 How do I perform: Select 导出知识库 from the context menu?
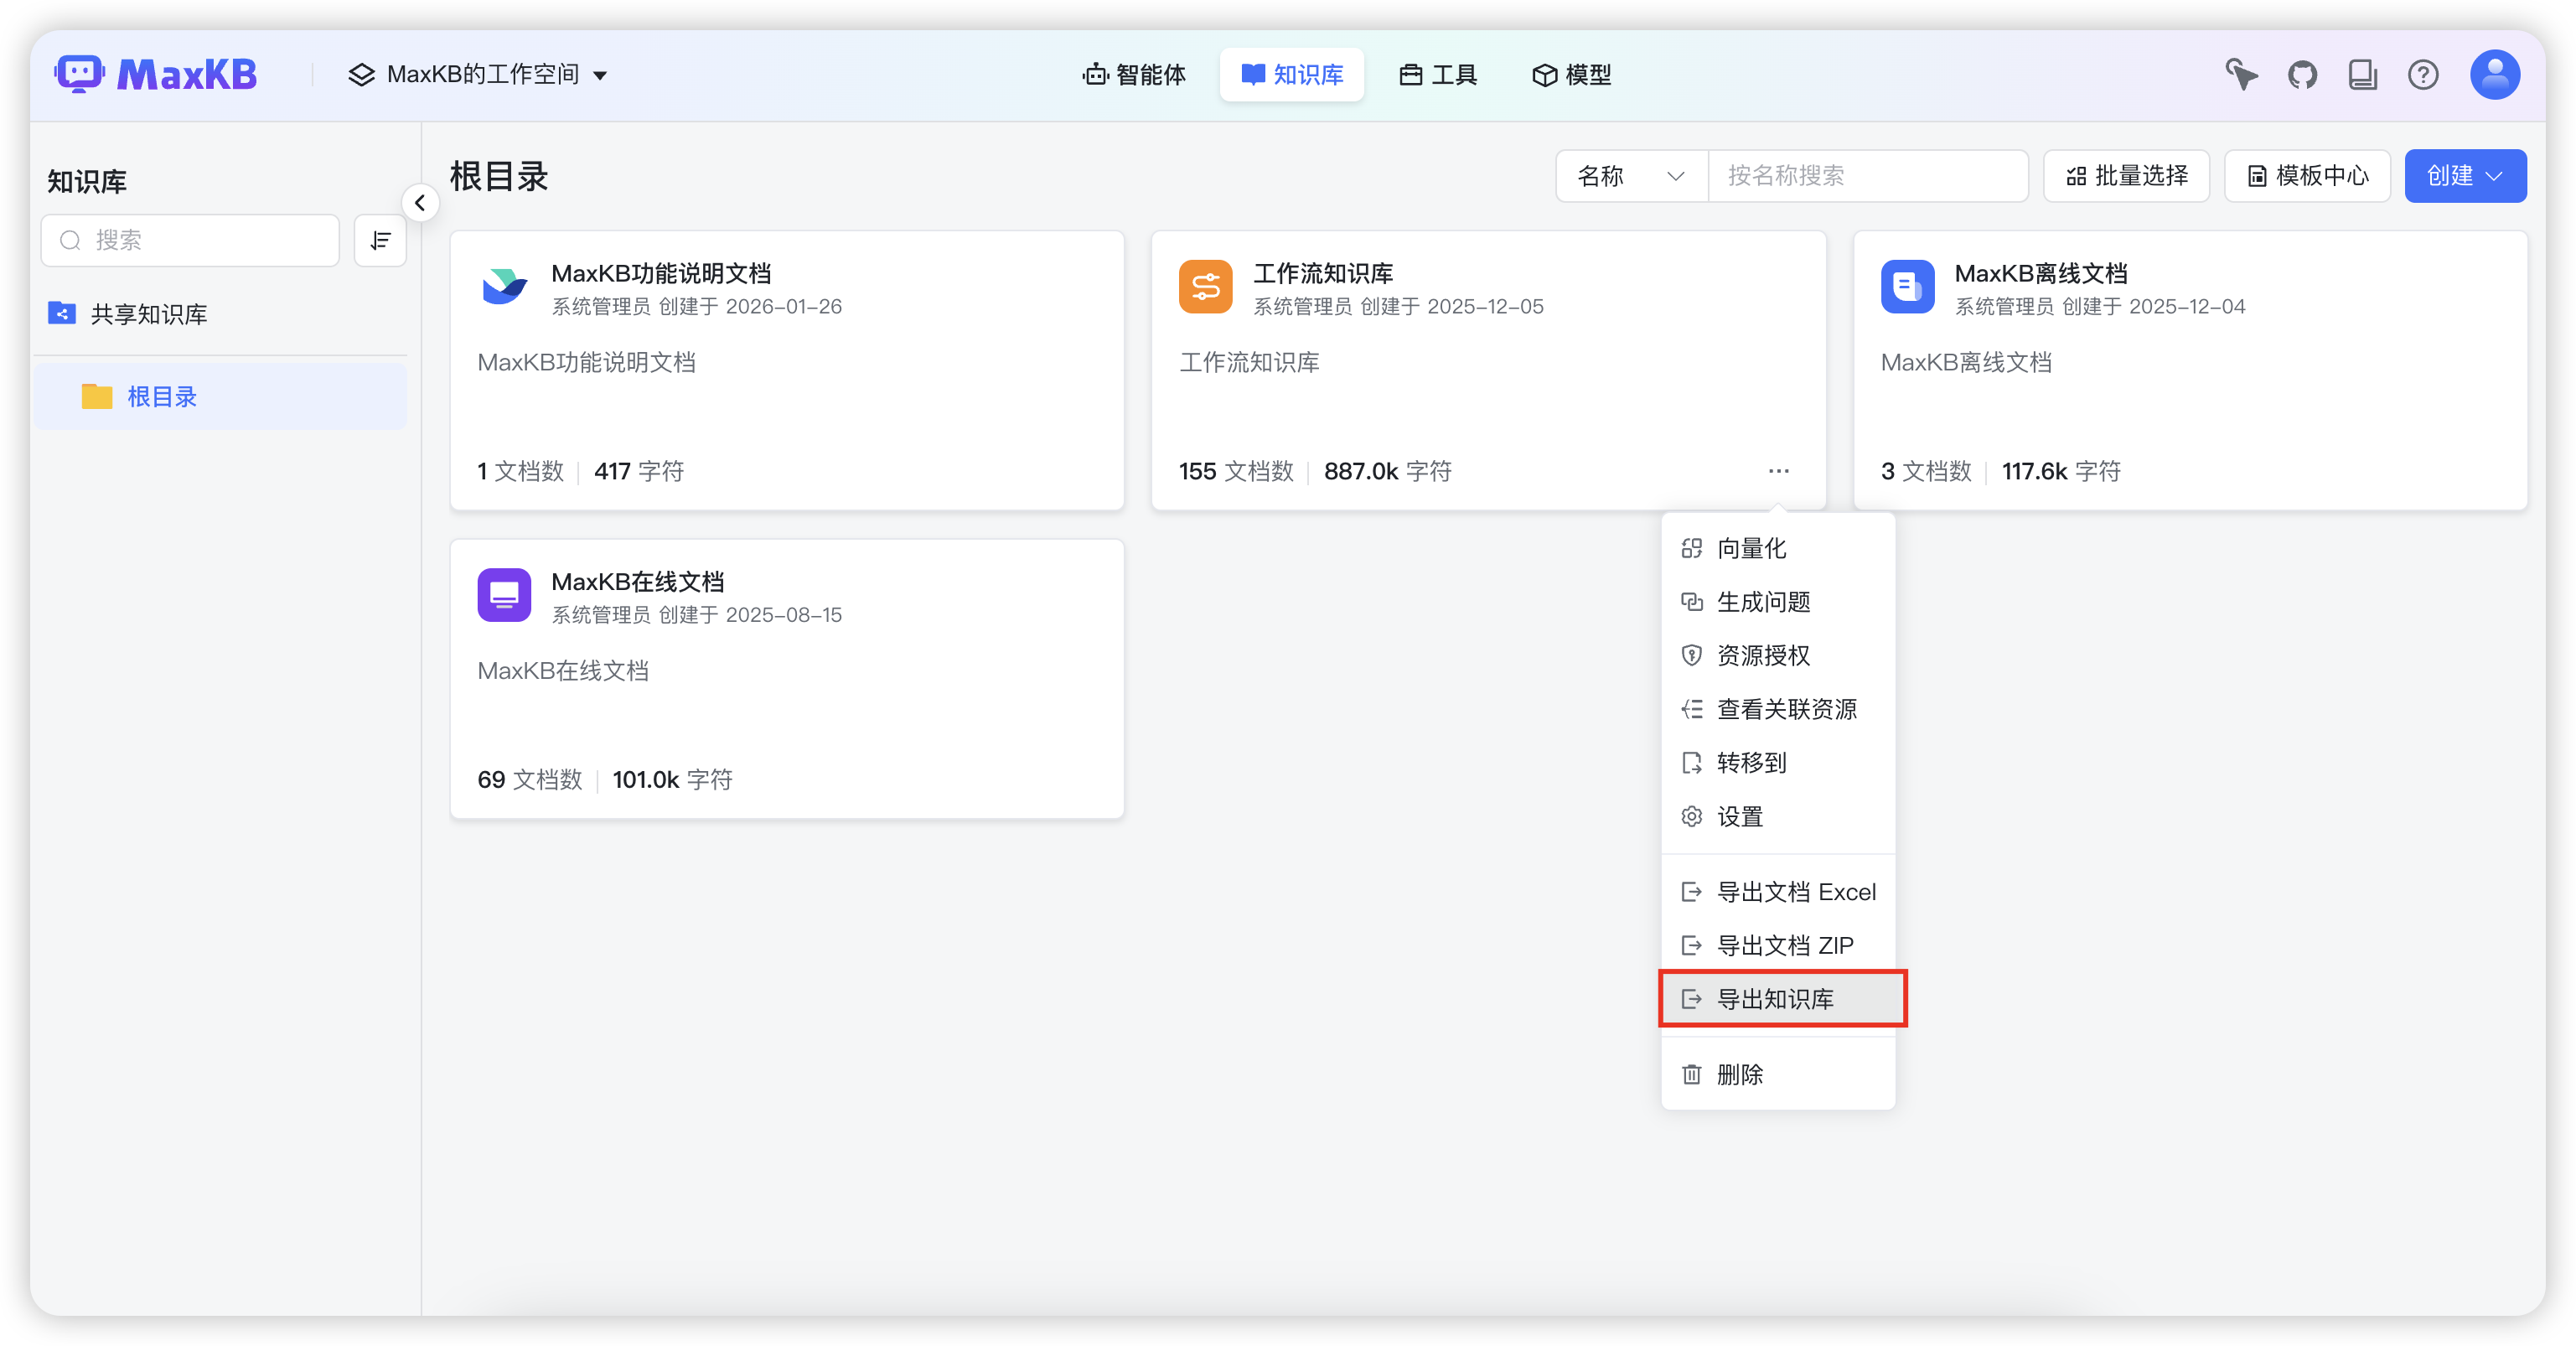[1782, 998]
